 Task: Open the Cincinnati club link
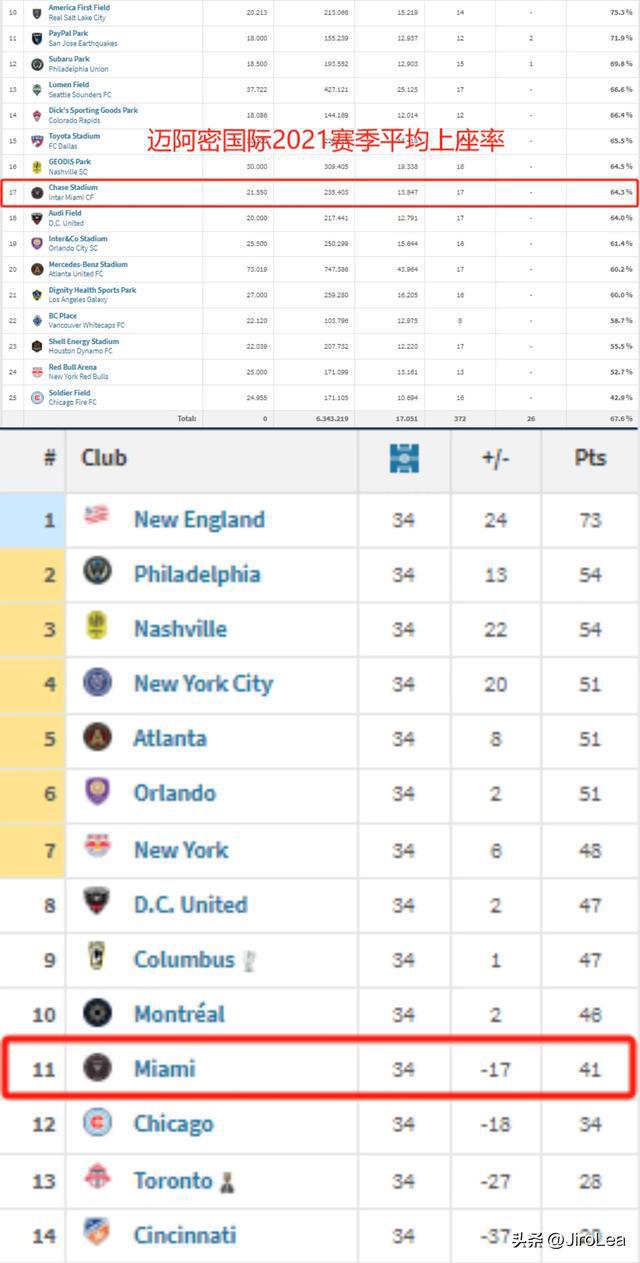pos(185,1234)
